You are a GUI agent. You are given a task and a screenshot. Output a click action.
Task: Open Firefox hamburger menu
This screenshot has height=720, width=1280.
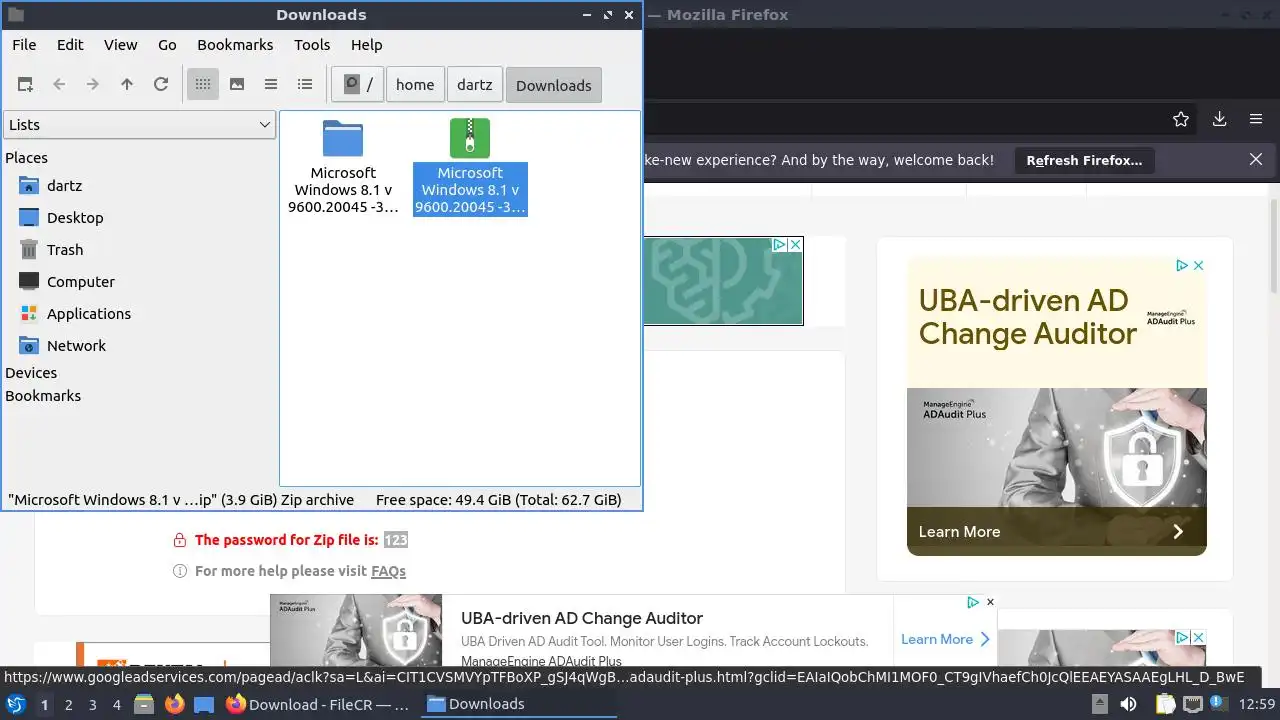[1256, 119]
